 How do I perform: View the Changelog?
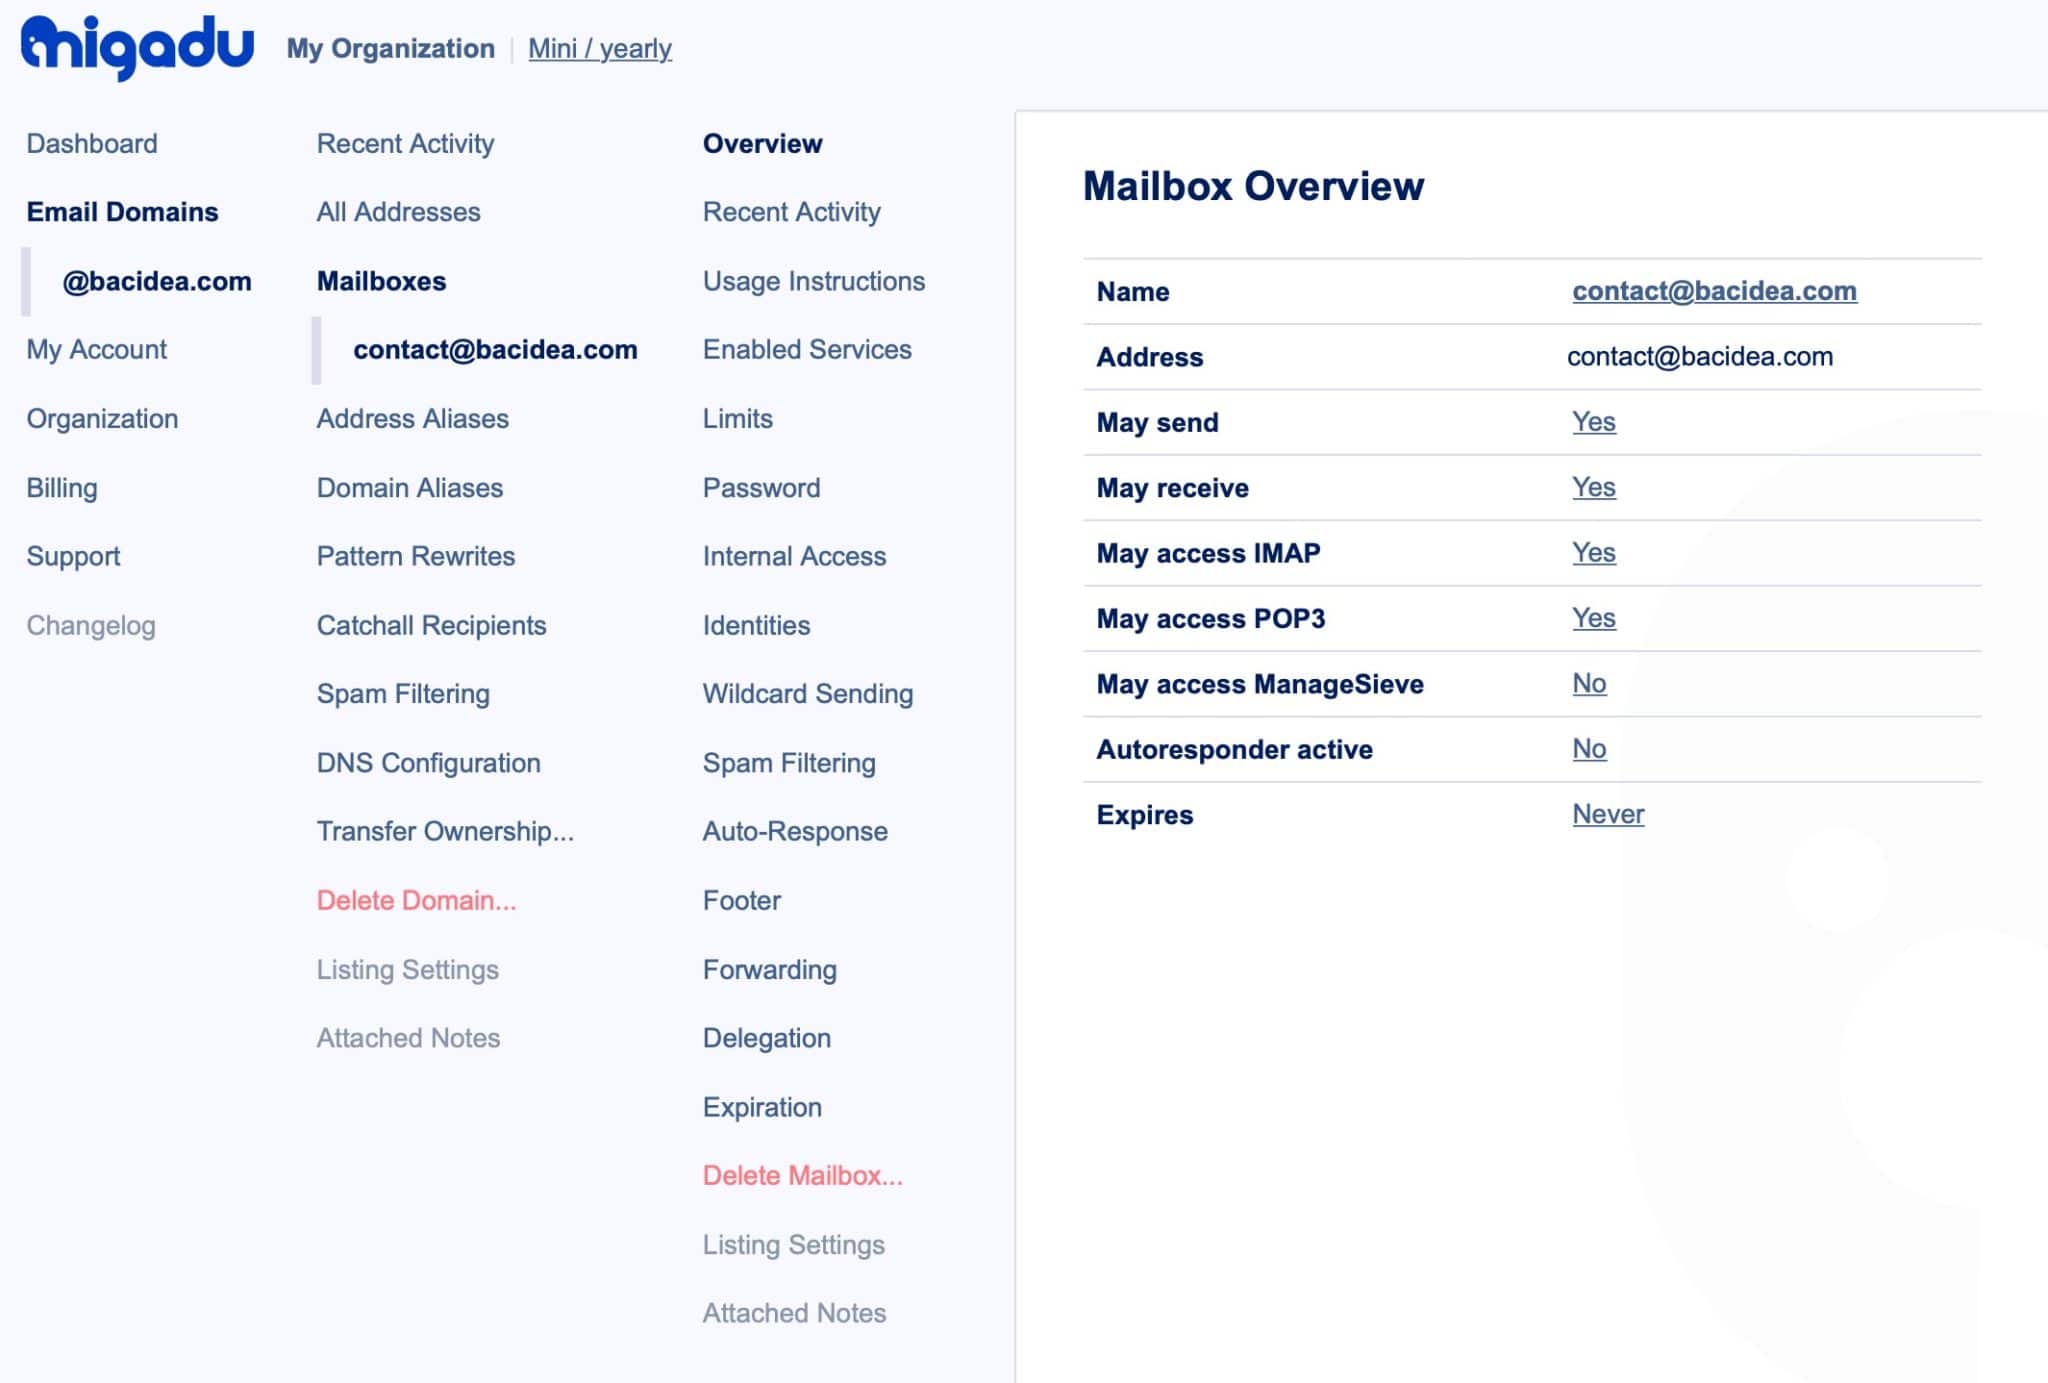coord(91,625)
